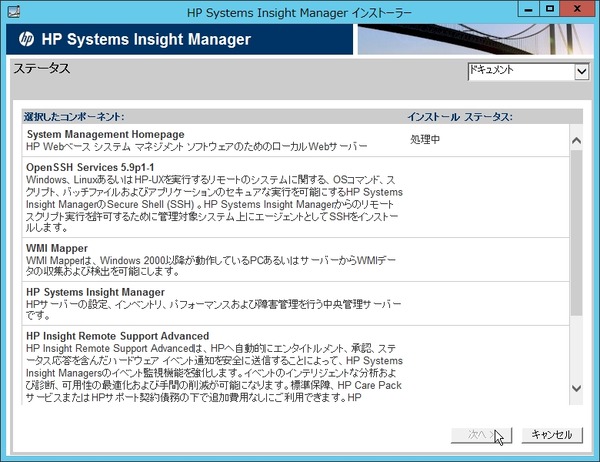Open the ドキュメント dropdown list
Viewport: 600px width, 462px height.
pos(528,72)
